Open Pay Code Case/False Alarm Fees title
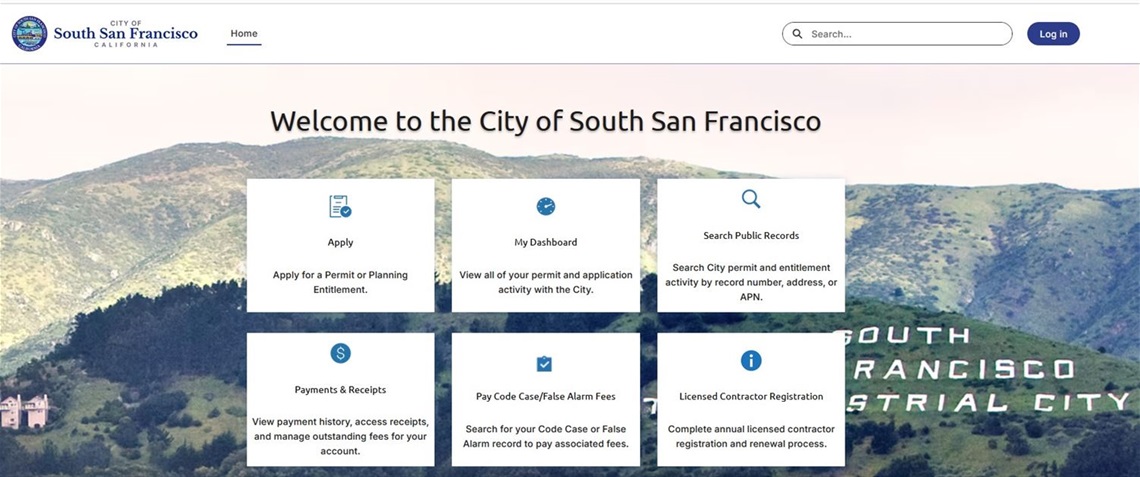Image resolution: width=1140 pixels, height=477 pixels. coord(545,397)
